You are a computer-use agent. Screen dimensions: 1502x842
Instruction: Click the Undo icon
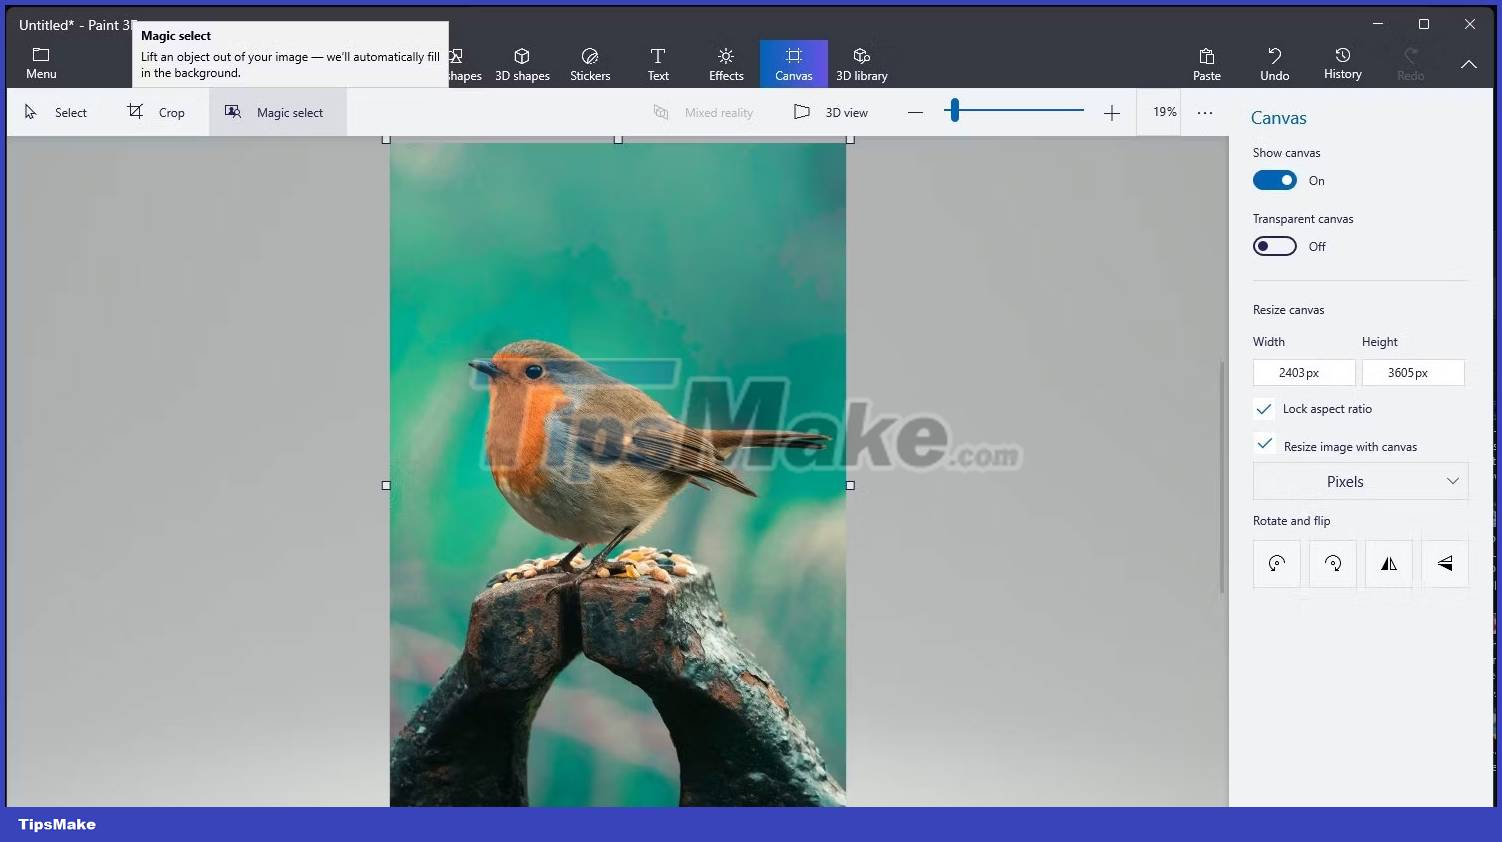[1274, 62]
